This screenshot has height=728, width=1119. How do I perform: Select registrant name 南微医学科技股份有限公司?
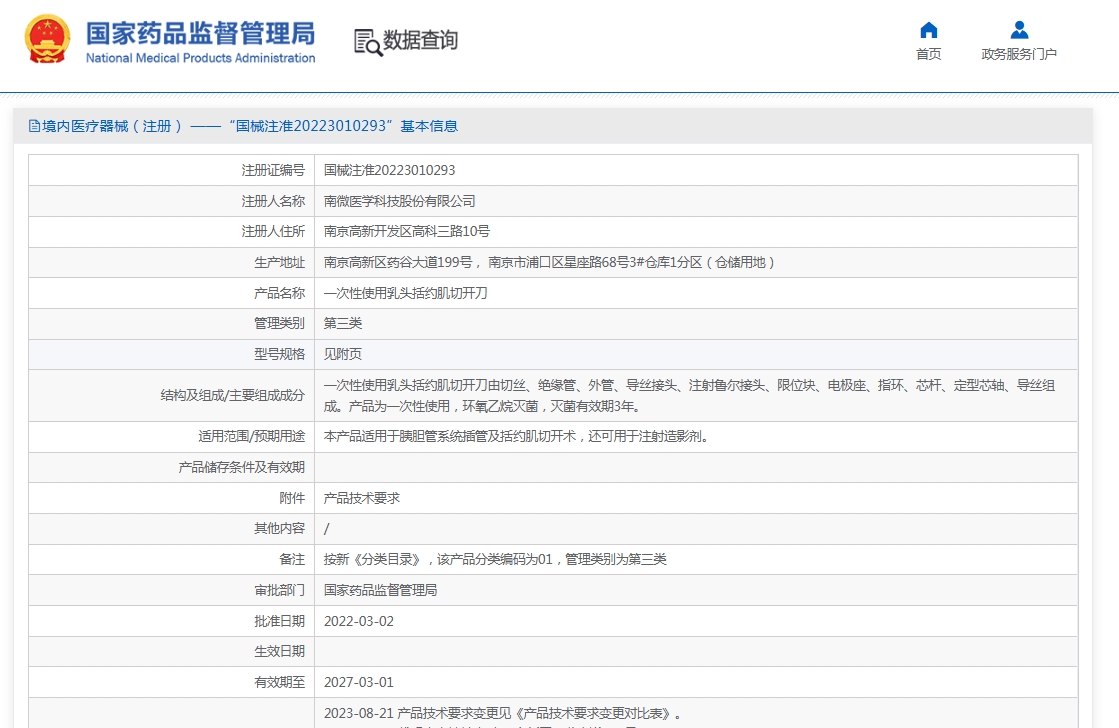pyautogui.click(x=400, y=201)
